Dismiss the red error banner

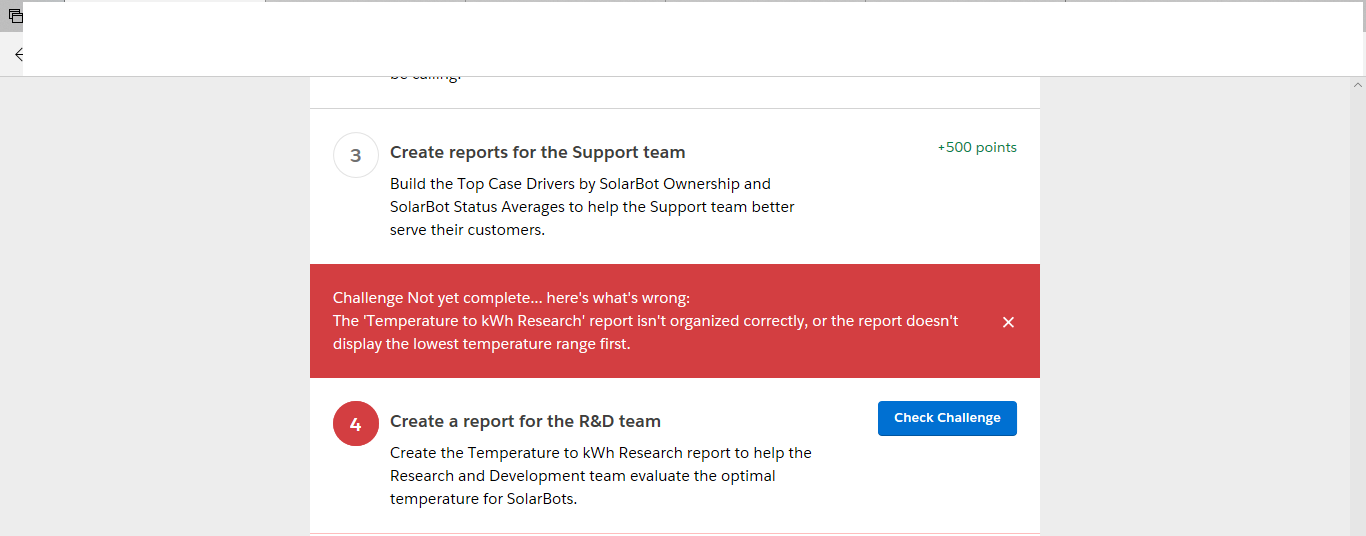(1008, 322)
